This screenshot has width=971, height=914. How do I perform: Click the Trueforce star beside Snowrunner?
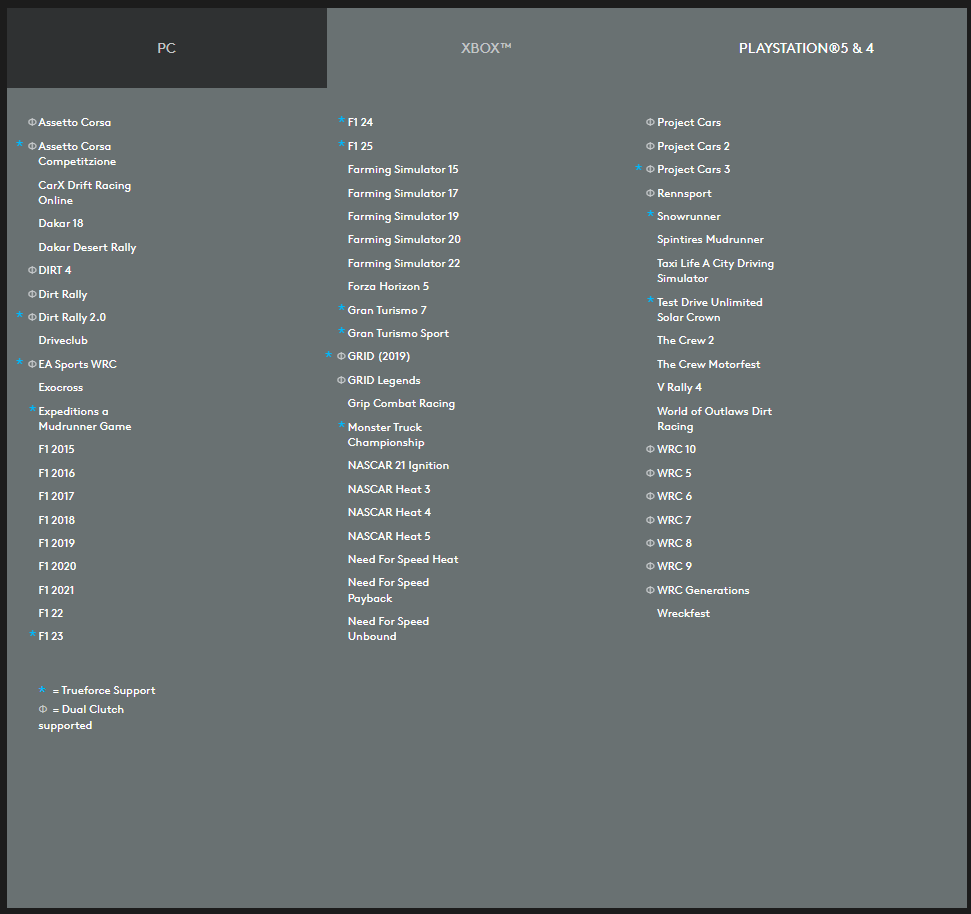[650, 215]
